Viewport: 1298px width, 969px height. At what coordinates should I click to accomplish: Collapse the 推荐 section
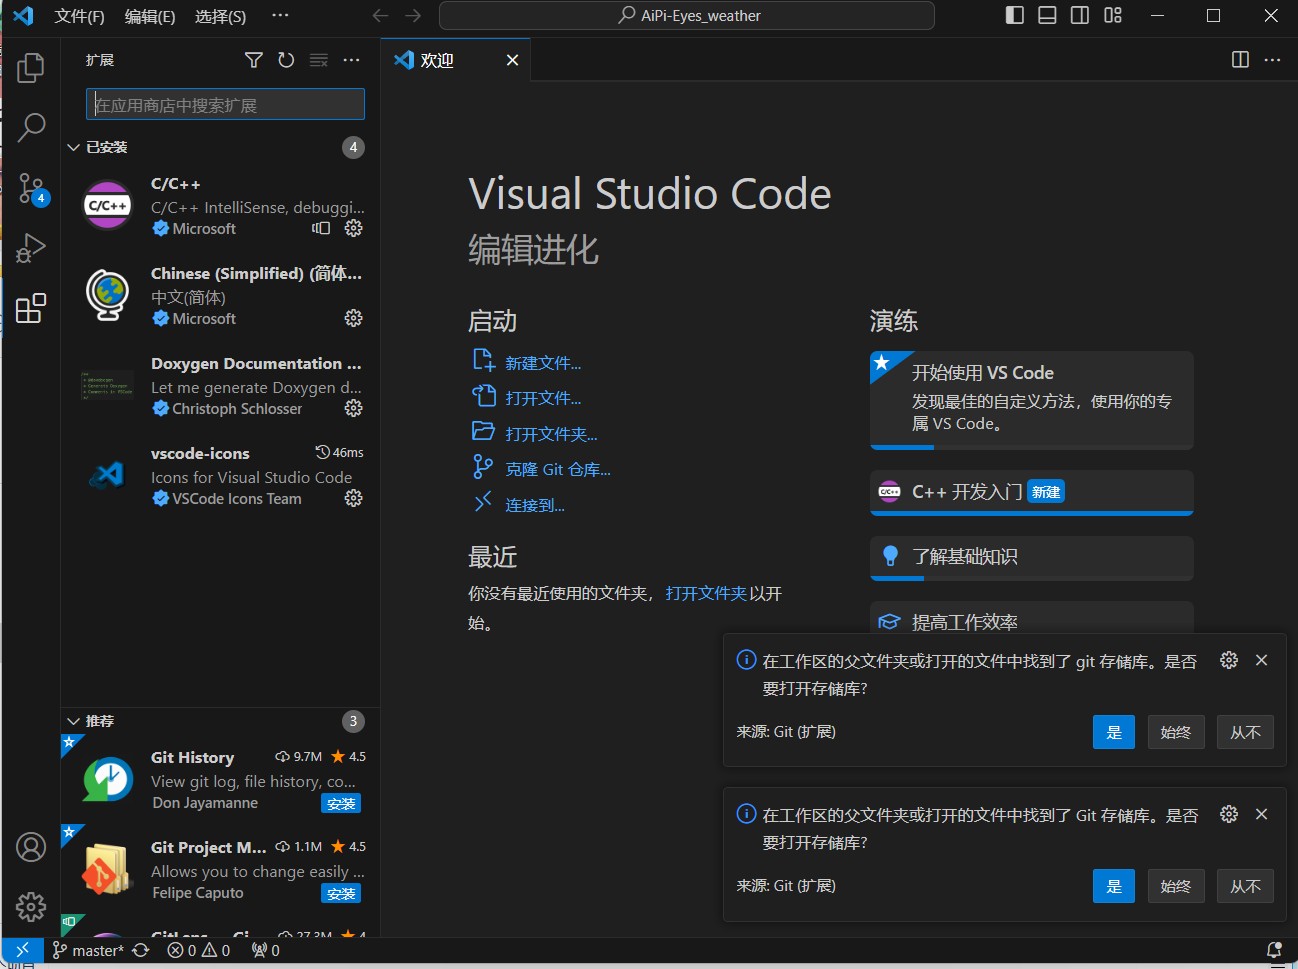(220, 721)
